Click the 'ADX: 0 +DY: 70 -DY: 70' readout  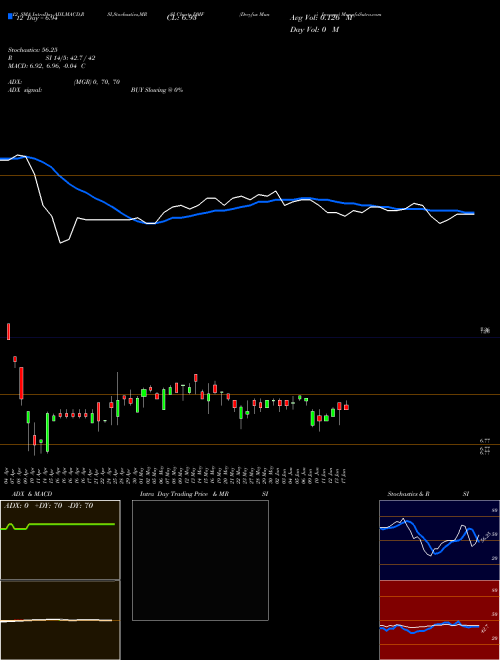(48, 506)
